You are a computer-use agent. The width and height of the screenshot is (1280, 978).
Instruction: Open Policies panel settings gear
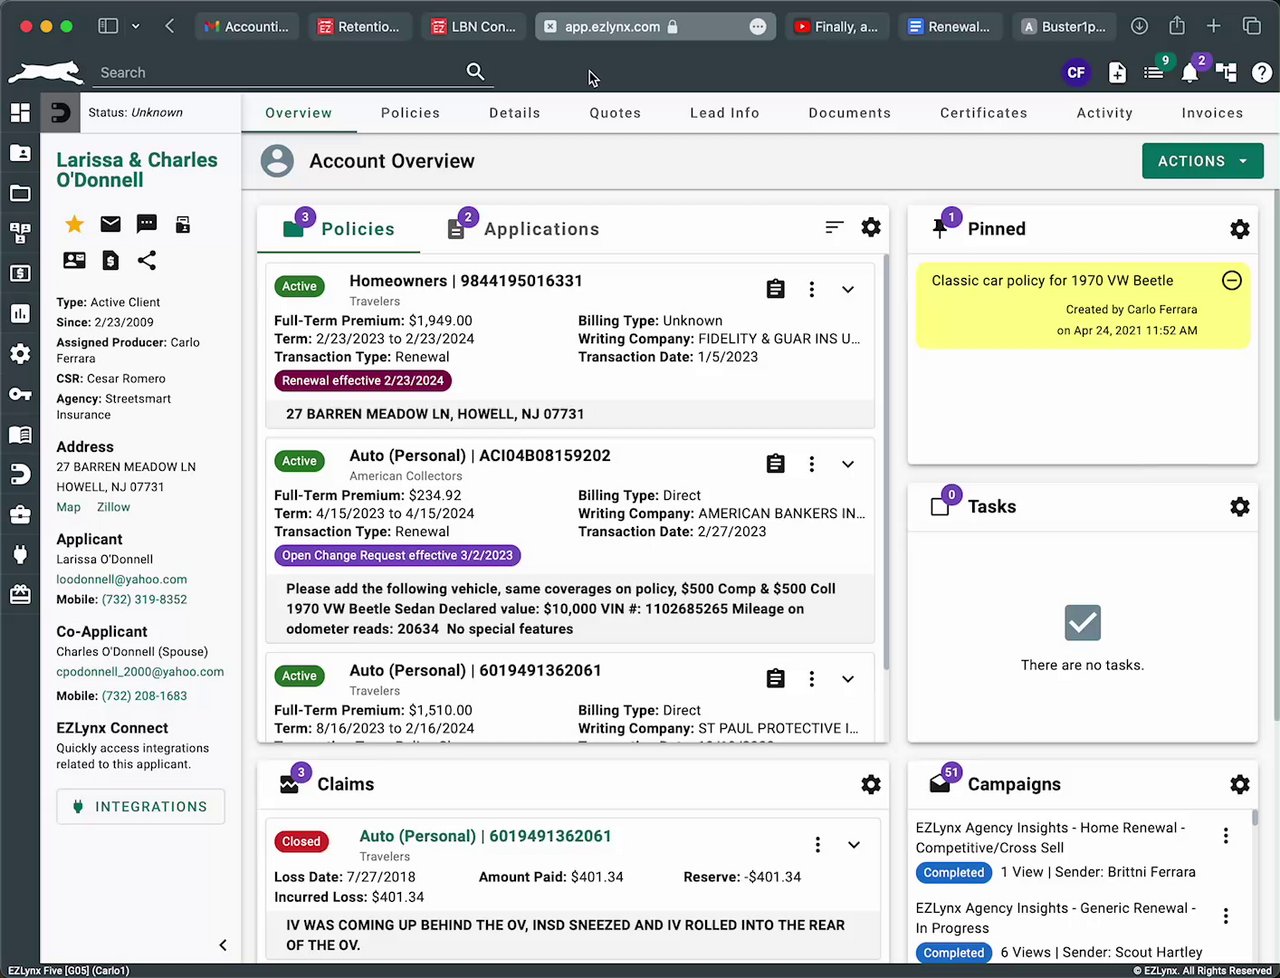pyautogui.click(x=871, y=228)
